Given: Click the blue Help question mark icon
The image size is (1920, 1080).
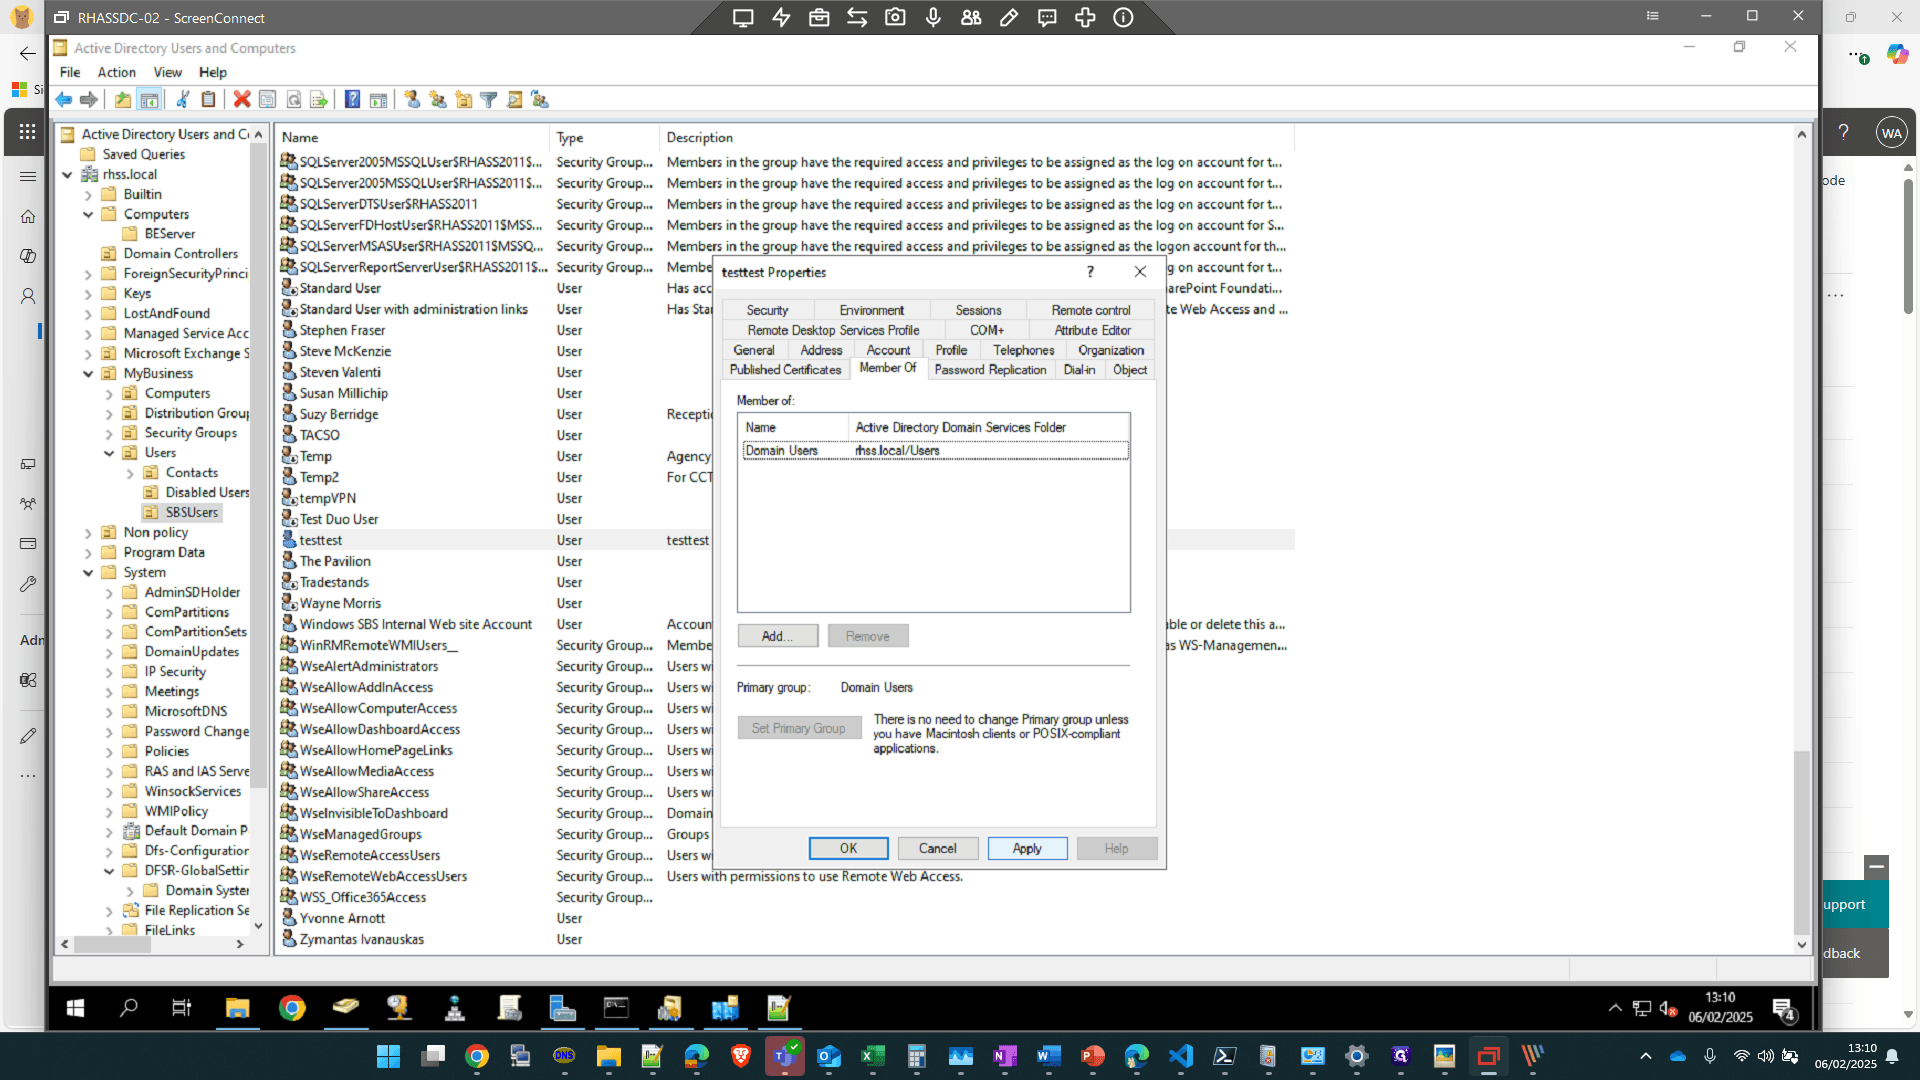Looking at the screenshot, I should [x=352, y=99].
